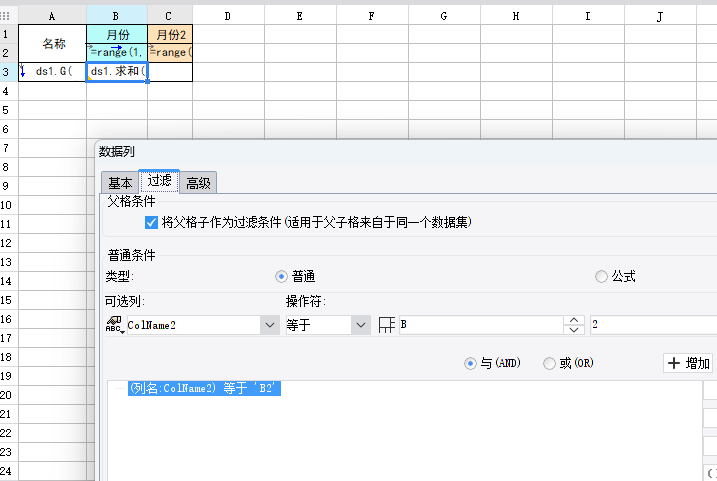Open the 等于 operator dropdown

tap(361, 325)
